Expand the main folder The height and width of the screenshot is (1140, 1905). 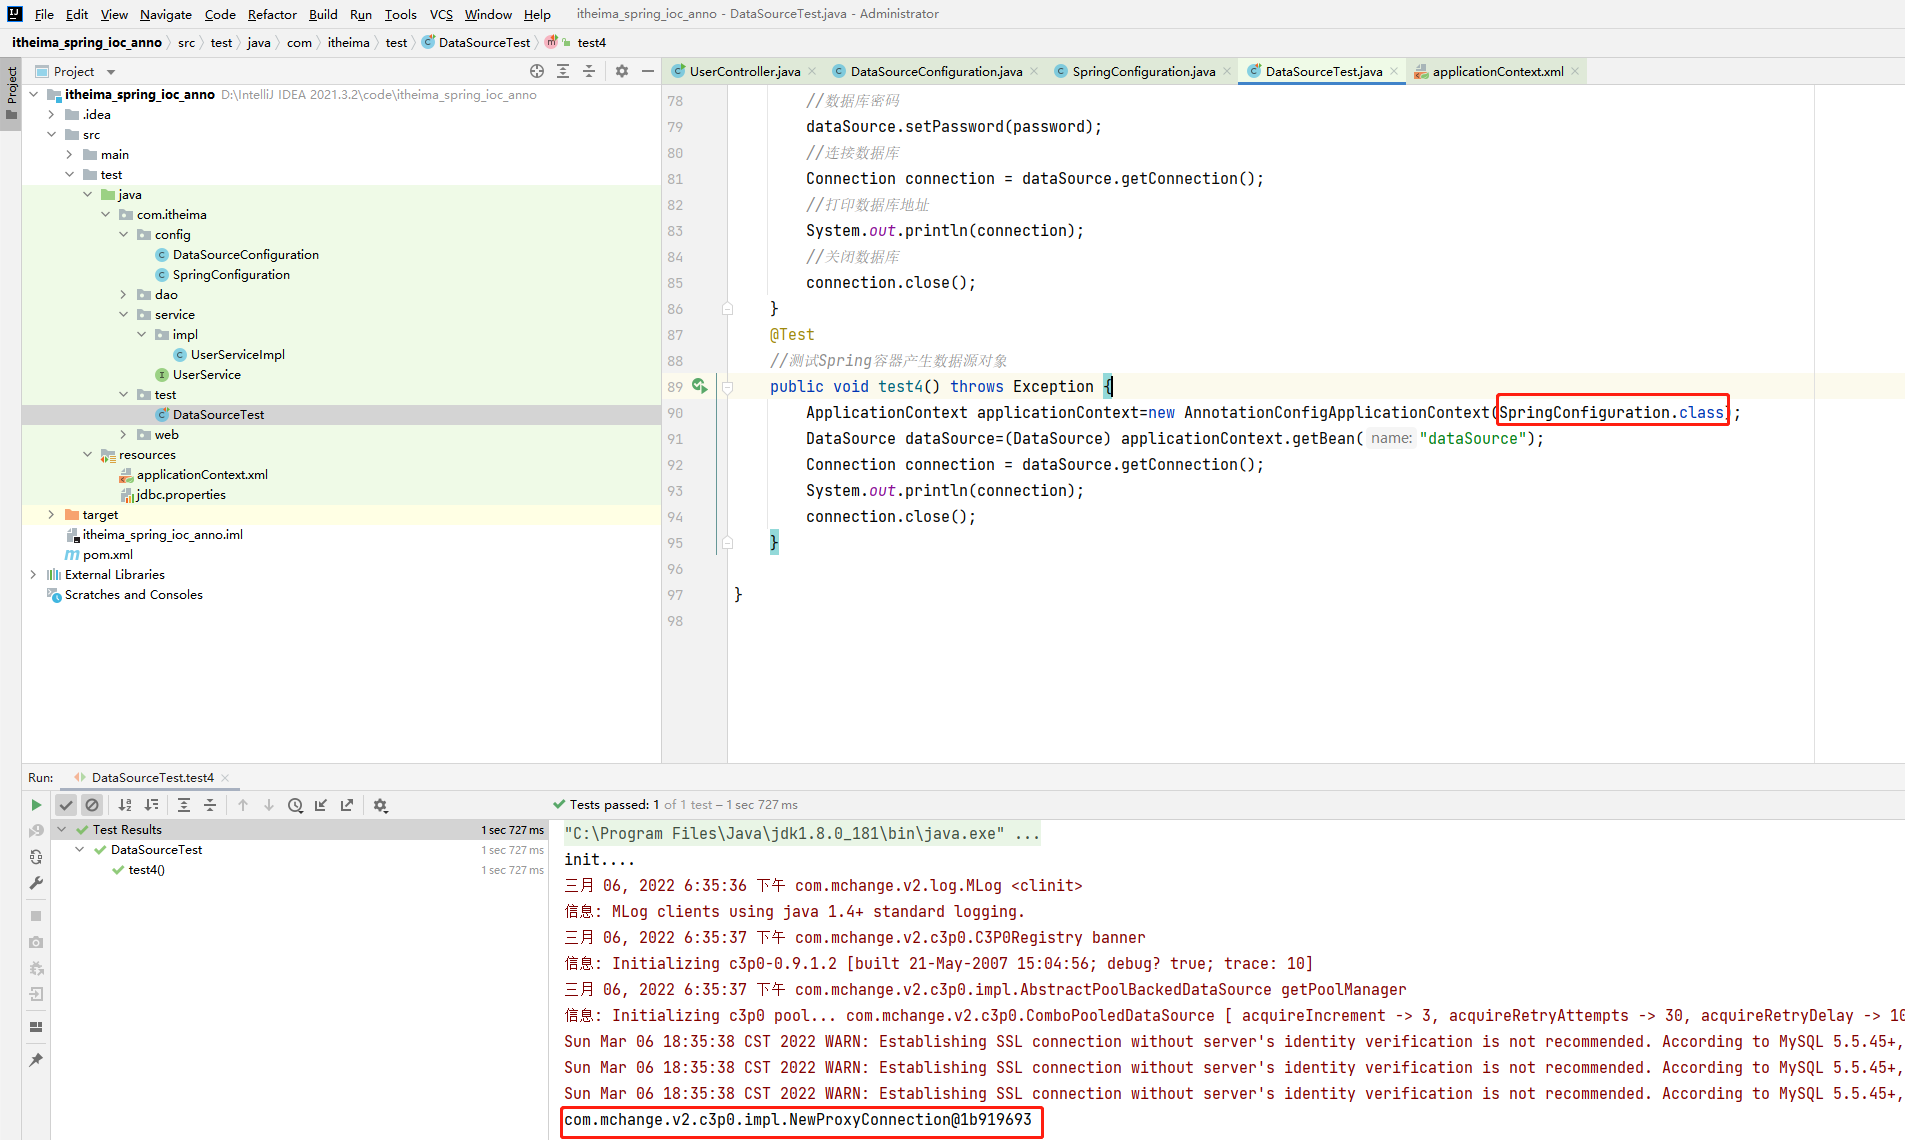(70, 154)
